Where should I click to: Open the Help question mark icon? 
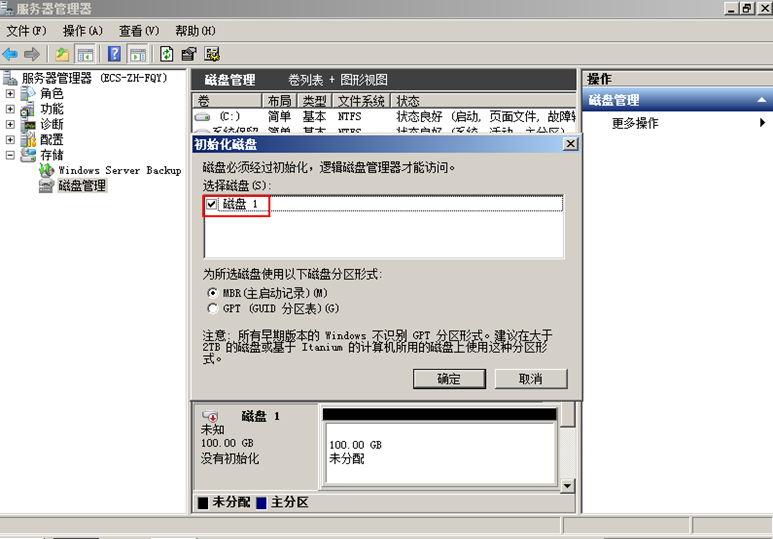click(x=114, y=54)
